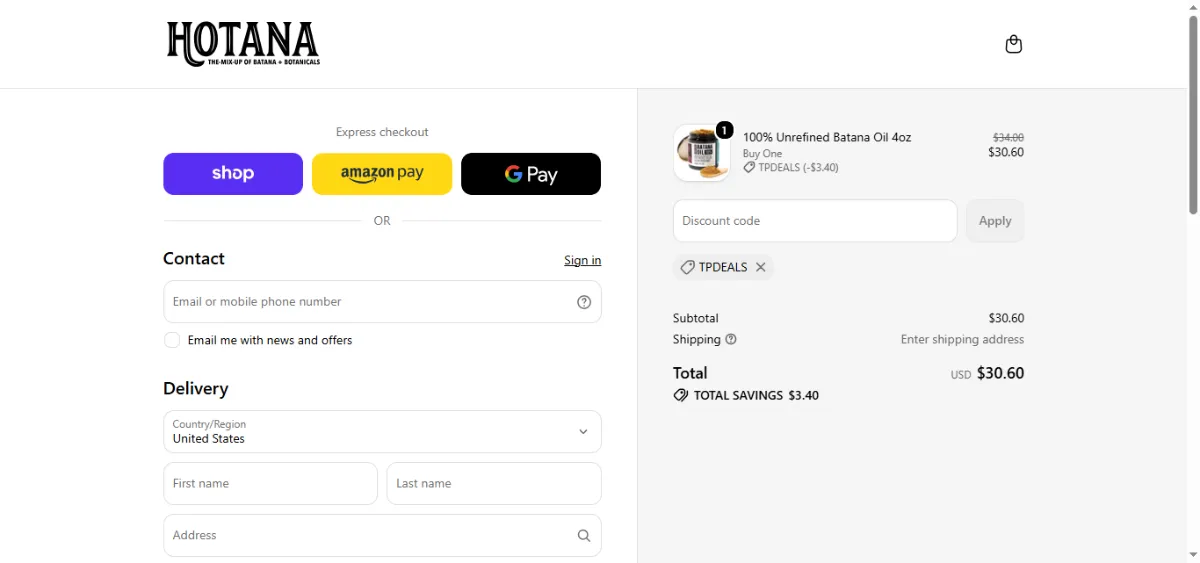Open the shopping bag cart icon
The image size is (1200, 563).
[x=1013, y=44]
